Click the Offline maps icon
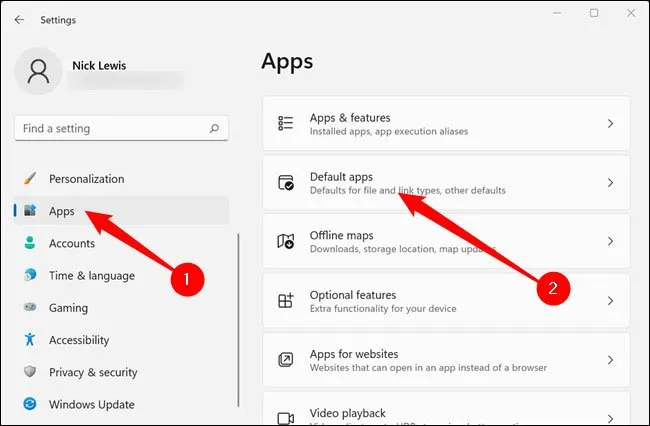 click(286, 241)
